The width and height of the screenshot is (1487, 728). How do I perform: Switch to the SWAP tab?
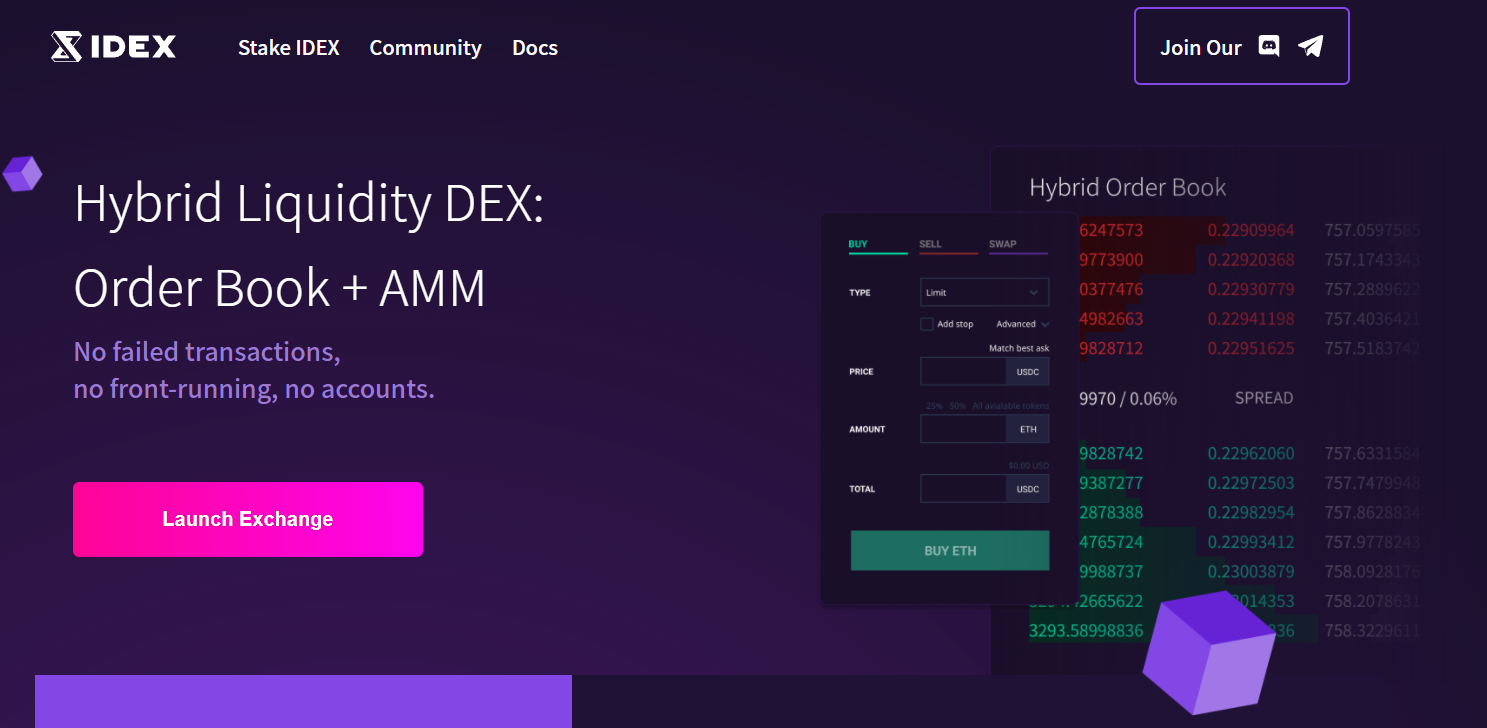(1018, 245)
